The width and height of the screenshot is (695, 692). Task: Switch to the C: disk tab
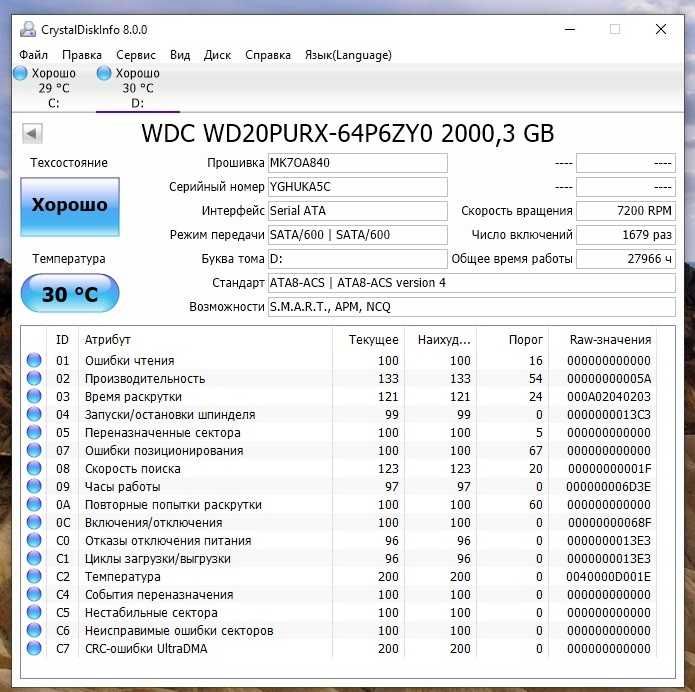54,88
